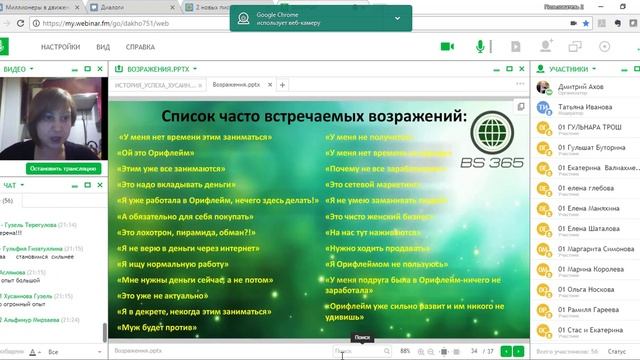Screen dimensions: 640x360
Task: Bookmark the page with the star icon
Action: (586, 23)
